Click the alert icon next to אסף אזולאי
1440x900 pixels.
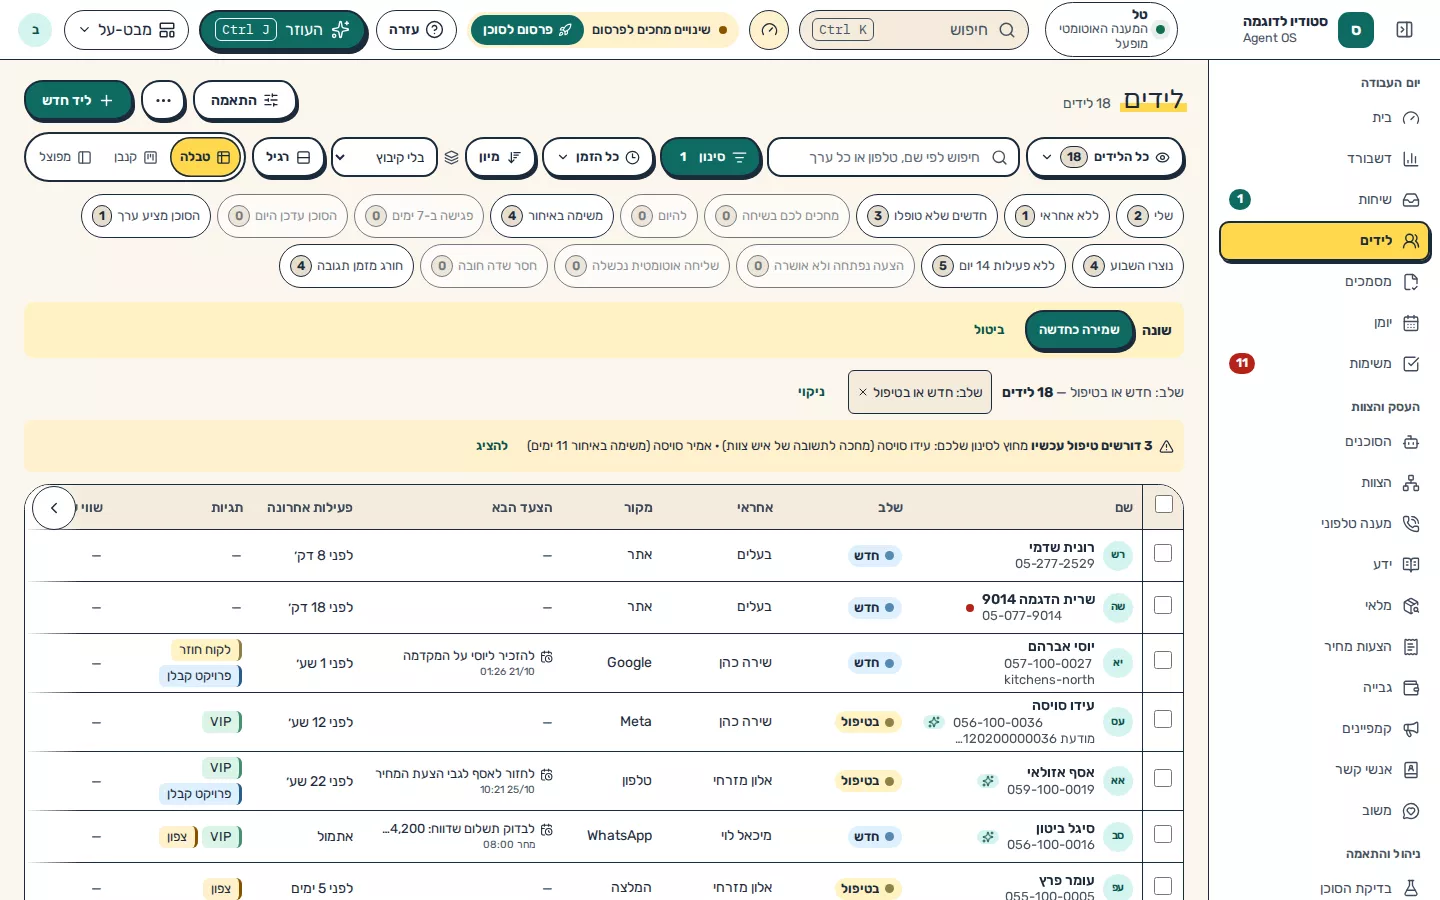[x=988, y=781]
